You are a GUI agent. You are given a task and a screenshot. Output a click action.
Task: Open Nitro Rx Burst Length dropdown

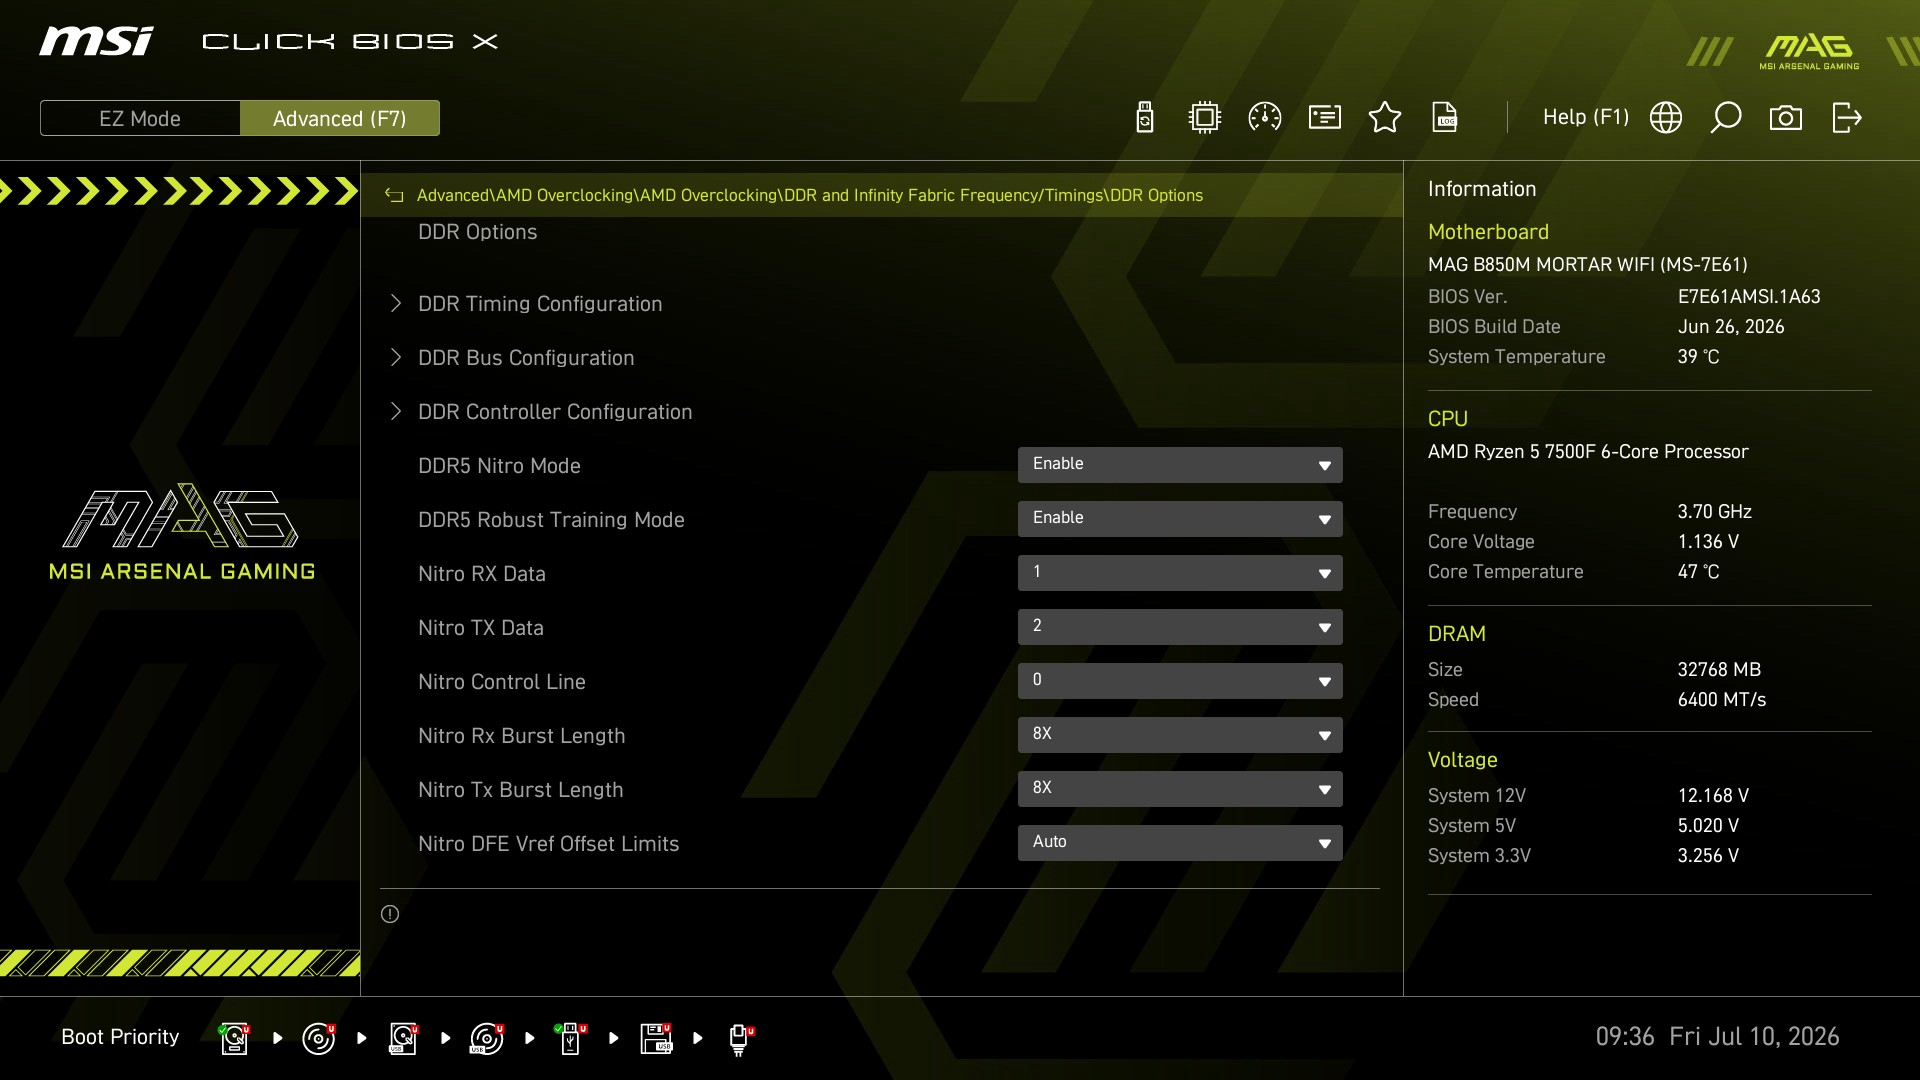[x=1180, y=735]
